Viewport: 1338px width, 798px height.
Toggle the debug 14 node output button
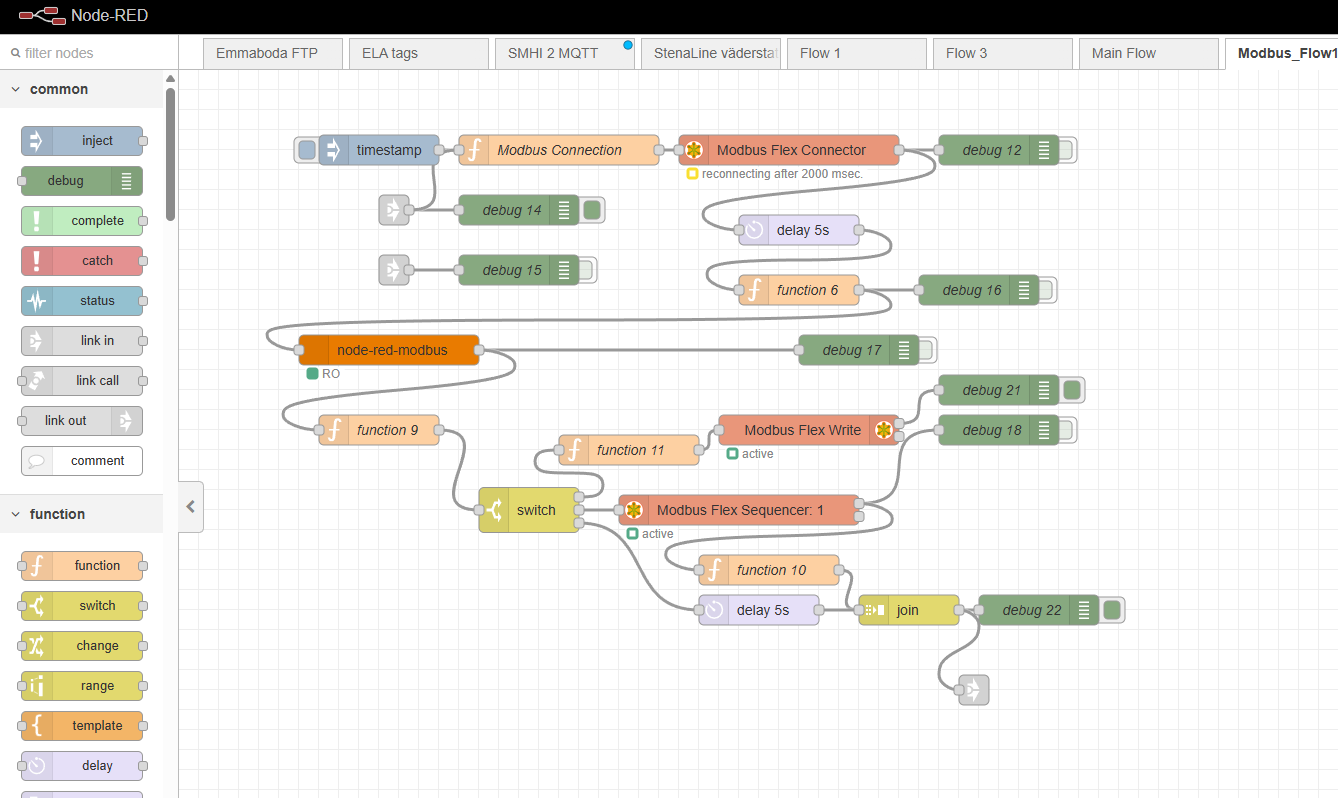pyautogui.click(x=592, y=210)
